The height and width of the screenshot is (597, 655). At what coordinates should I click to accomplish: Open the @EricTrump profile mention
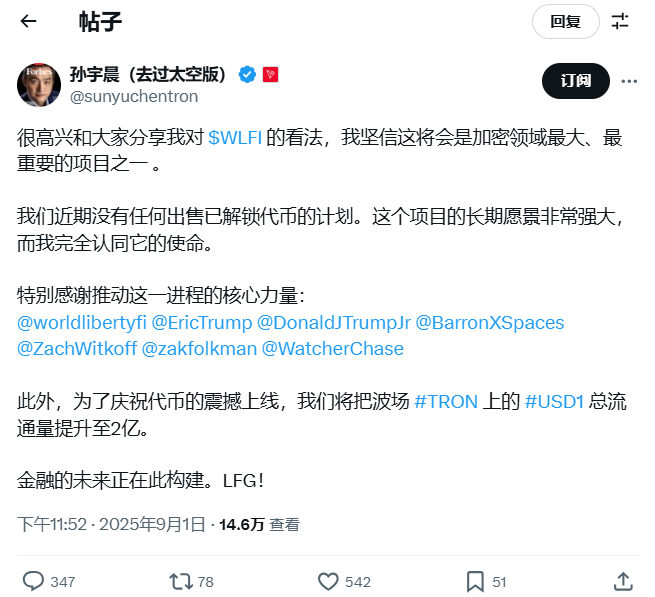202,323
